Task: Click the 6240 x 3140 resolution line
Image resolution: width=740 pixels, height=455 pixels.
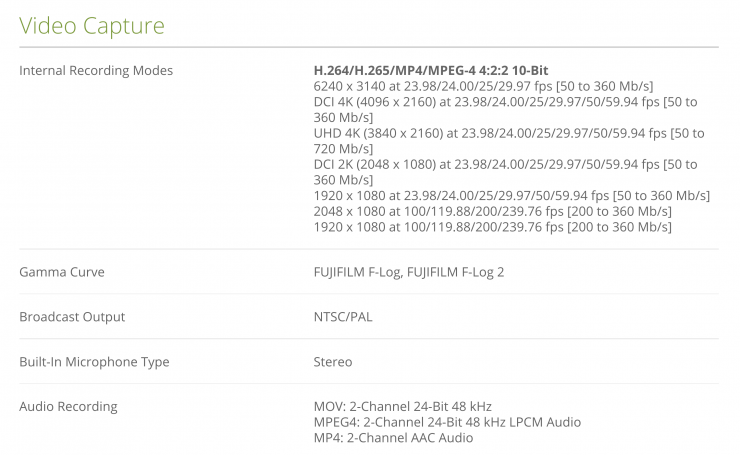Action: pyautogui.click(x=481, y=86)
